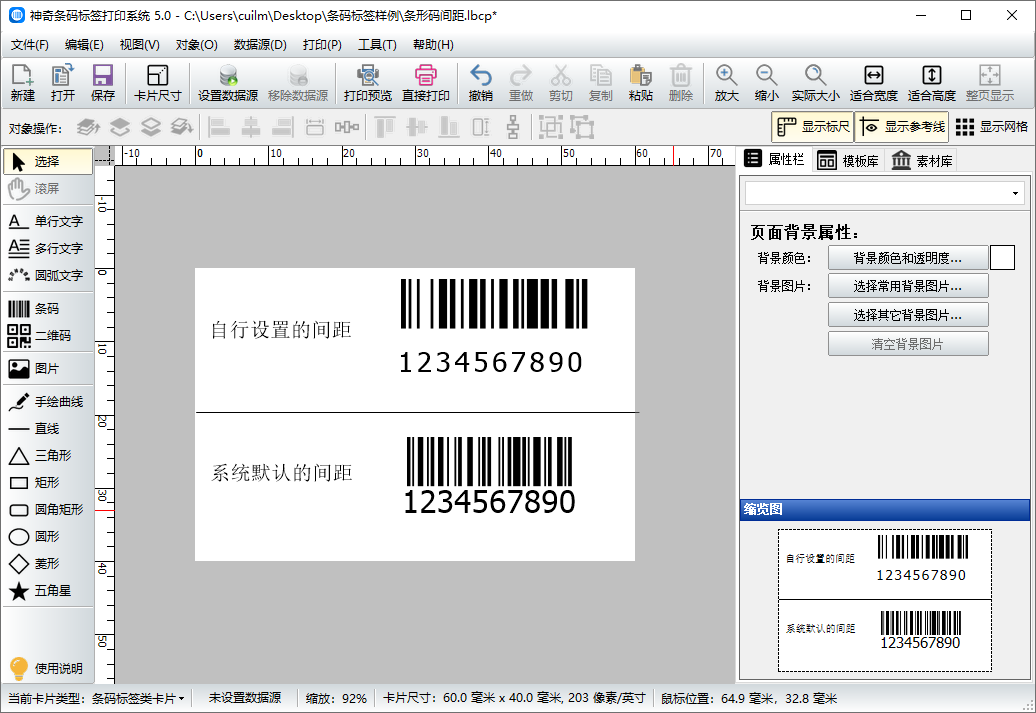Maximize the application window
Viewport: 1036px width, 713px height.
(x=966, y=15)
